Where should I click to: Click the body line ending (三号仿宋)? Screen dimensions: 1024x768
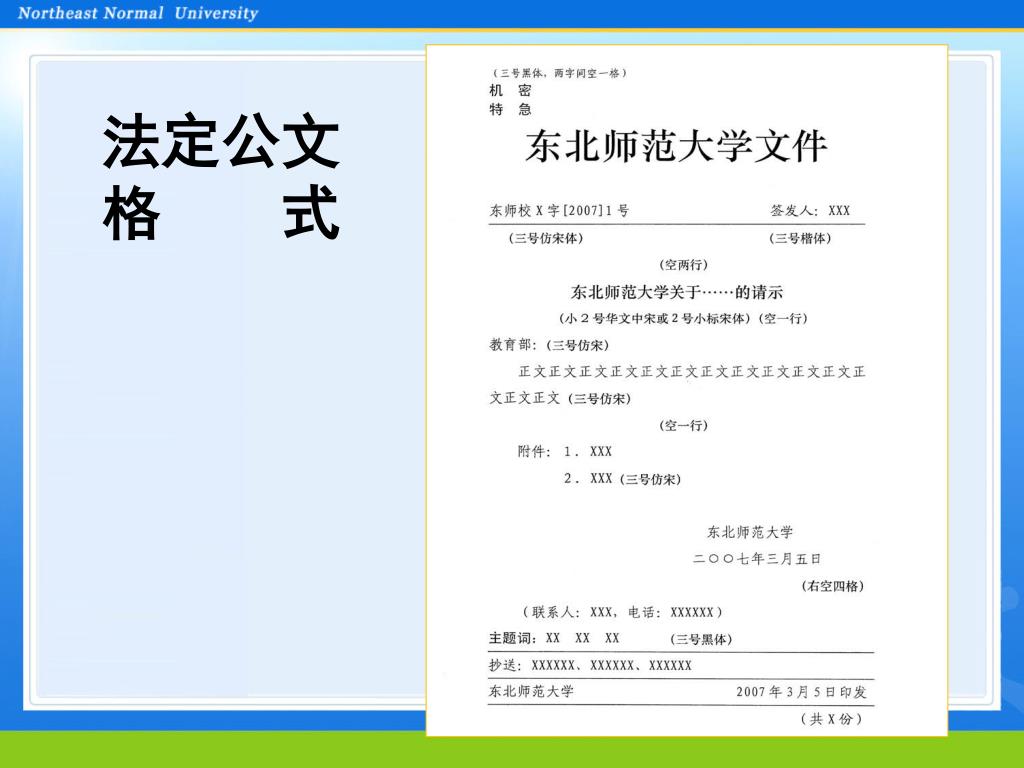tap(560, 398)
